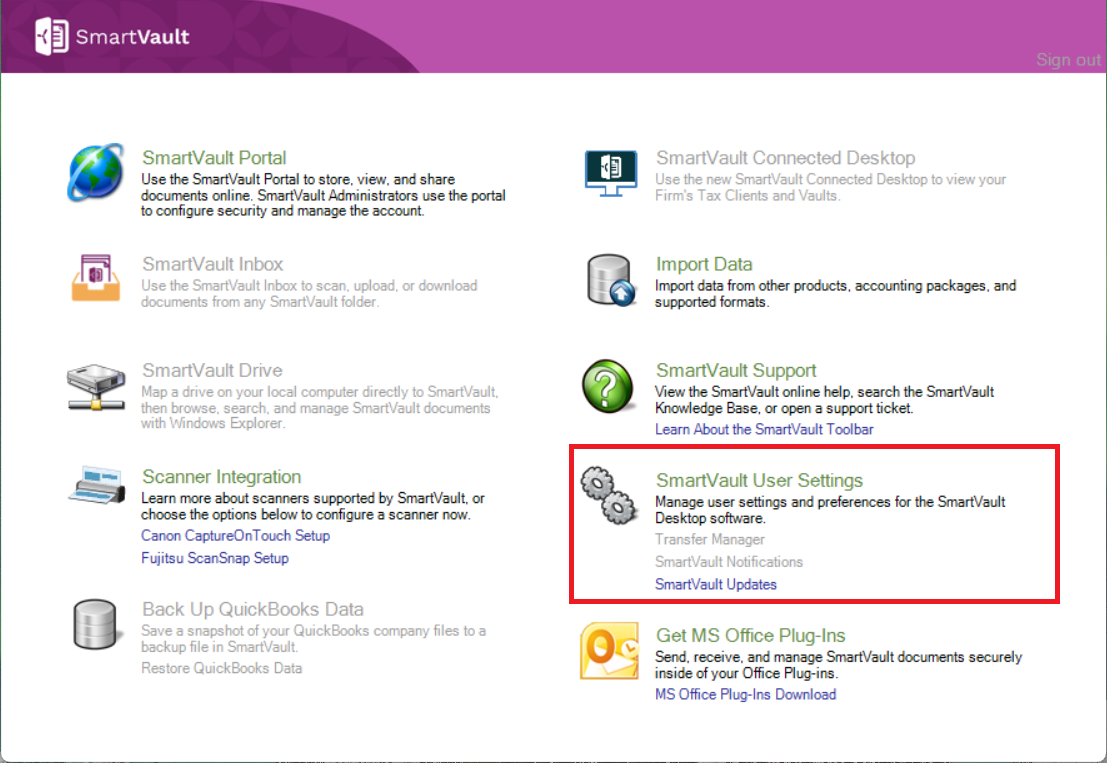
Task: Open Get MS Office Plug-Ins heading
Action: point(750,635)
